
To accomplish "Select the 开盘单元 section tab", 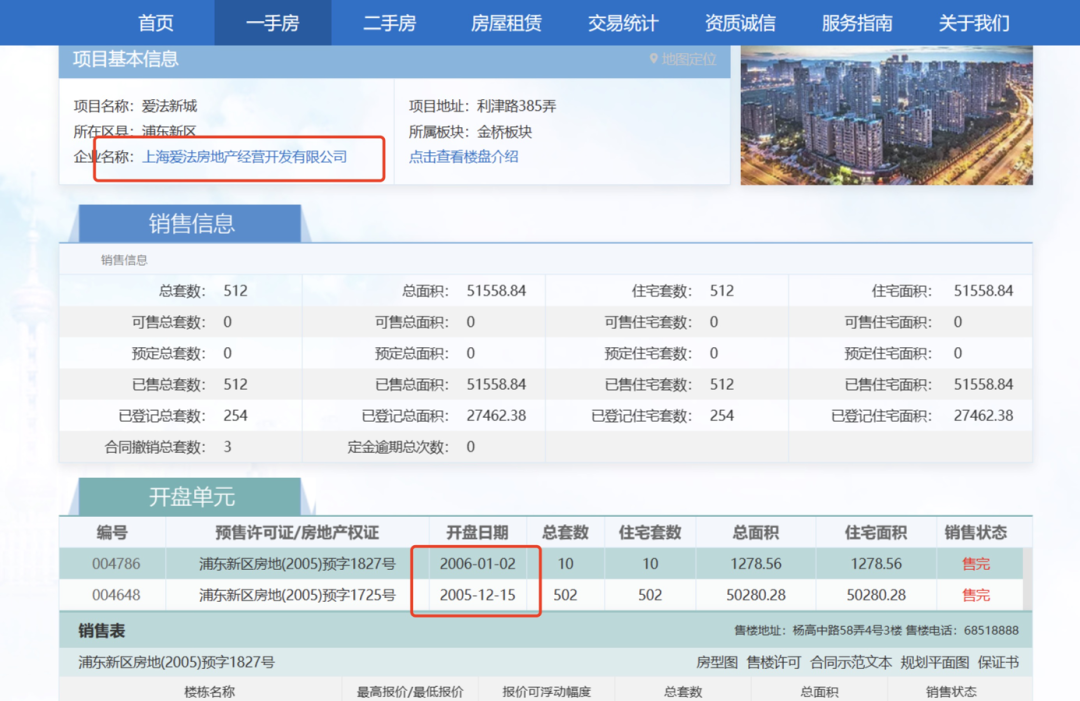I will [x=191, y=496].
